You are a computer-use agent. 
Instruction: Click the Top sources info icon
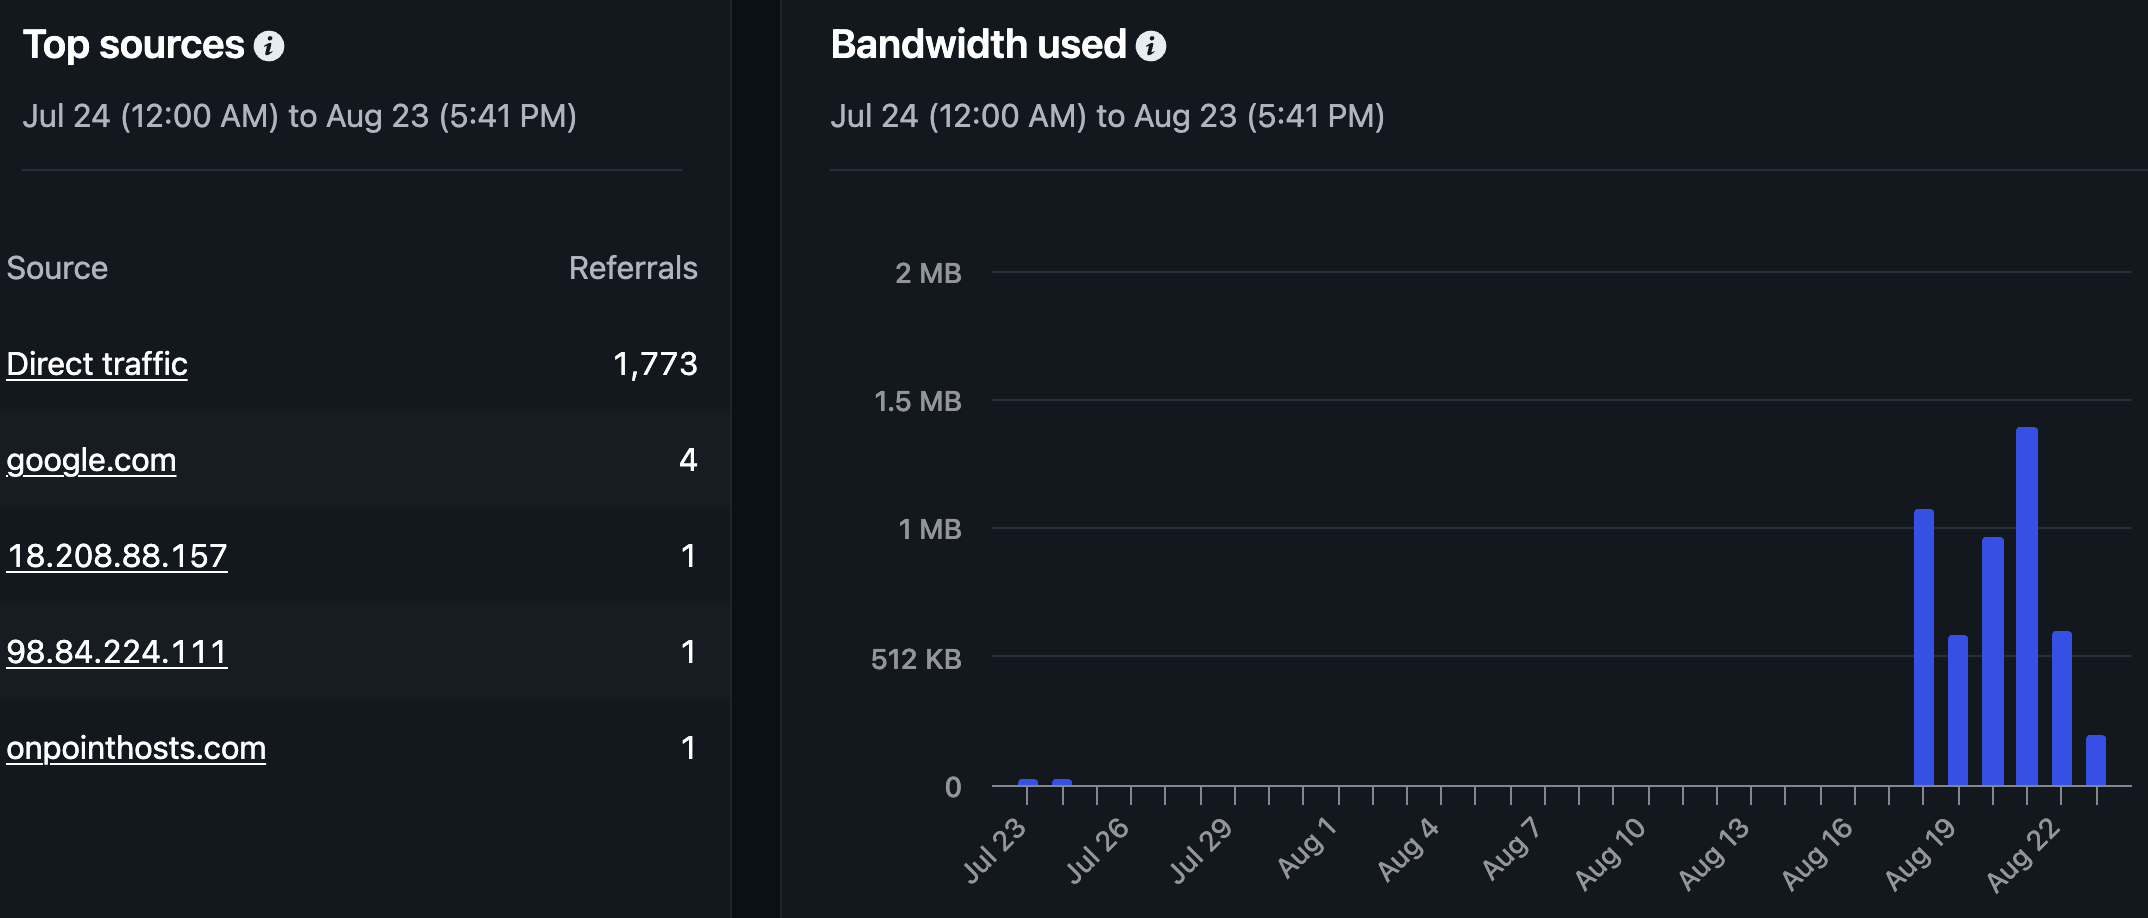pos(268,46)
